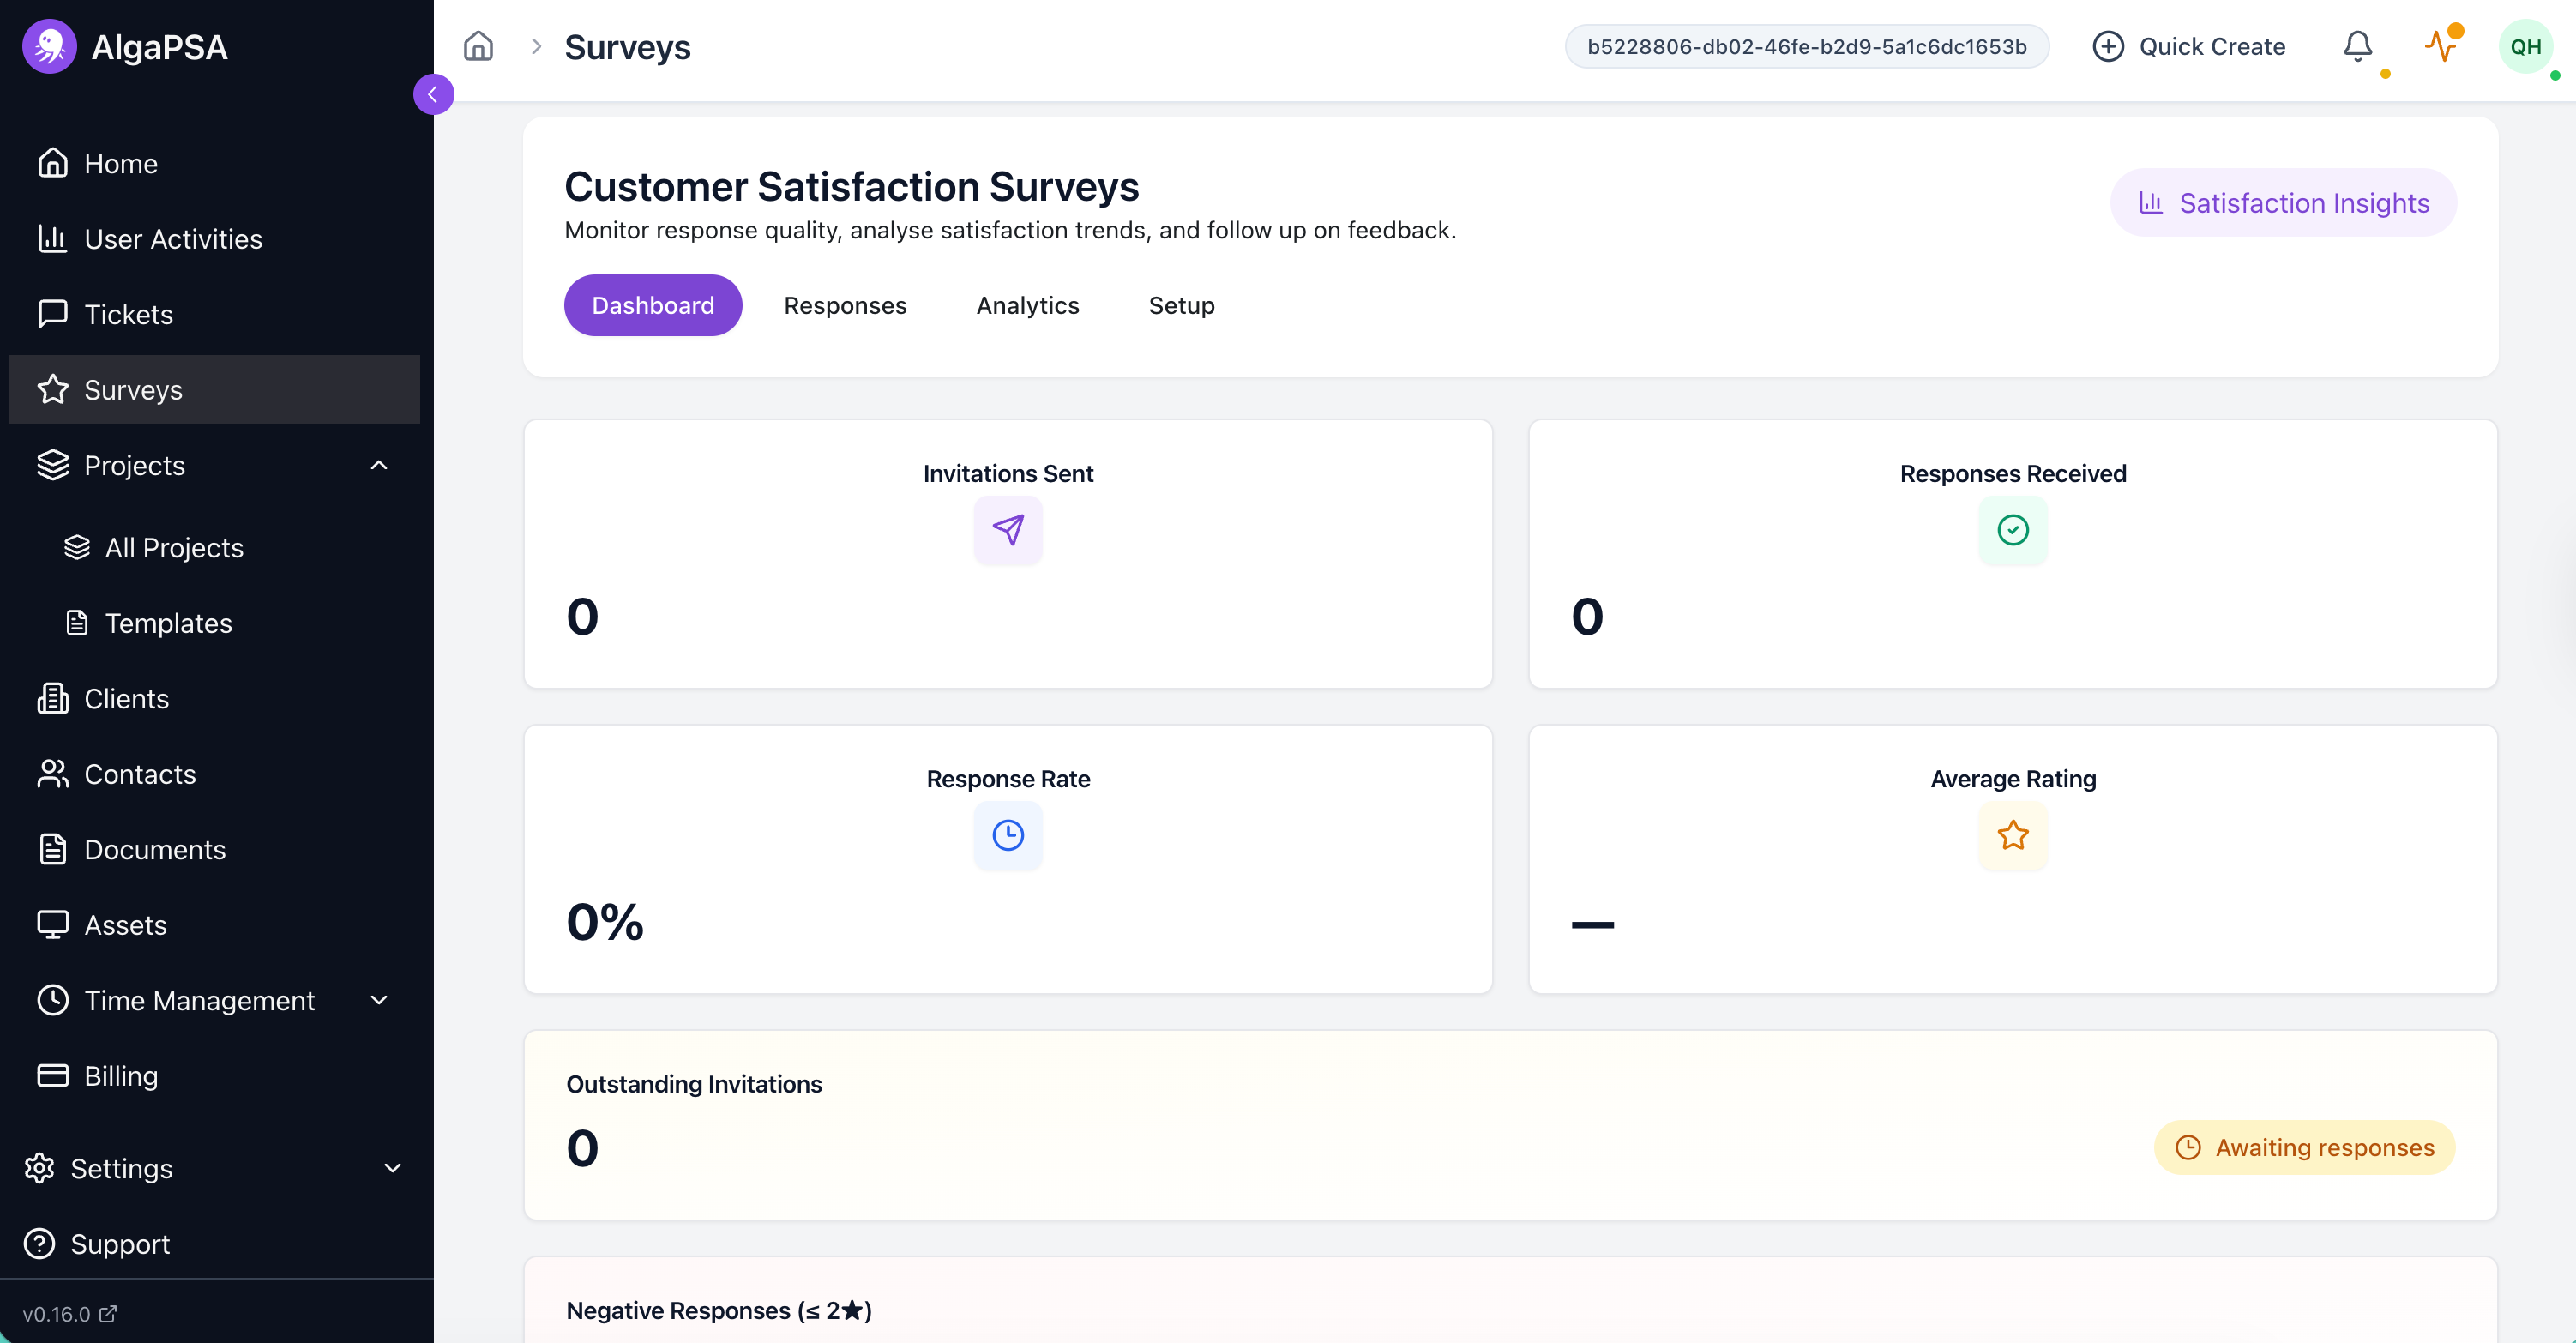Open the notifications bell
This screenshot has width=2576, height=1343.
[x=2358, y=47]
